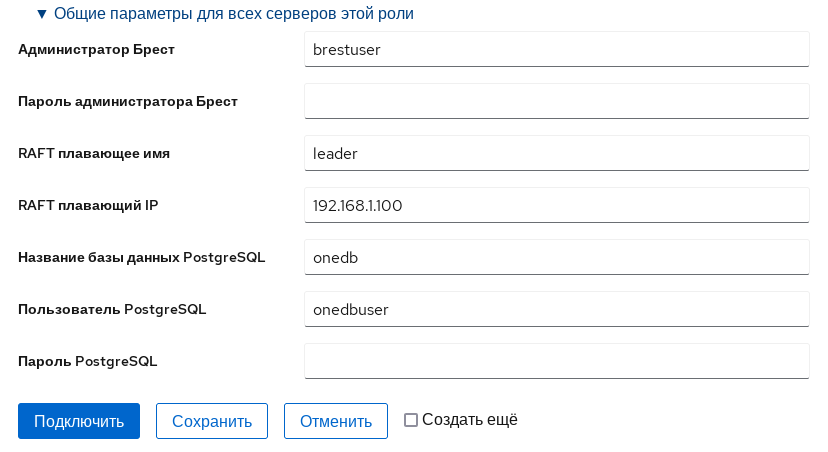Focus the 'Пароль администратора Брест' input field
Image resolution: width=828 pixels, height=452 pixels.
pos(556,100)
